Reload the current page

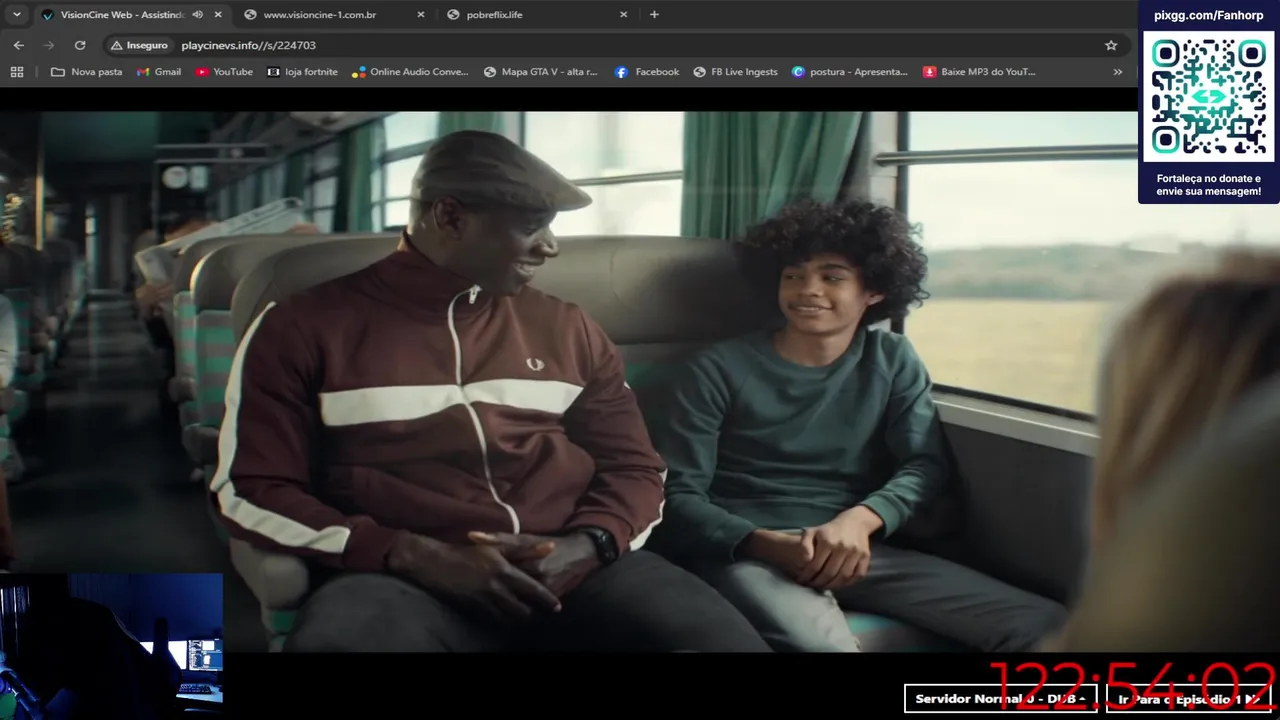coord(80,45)
